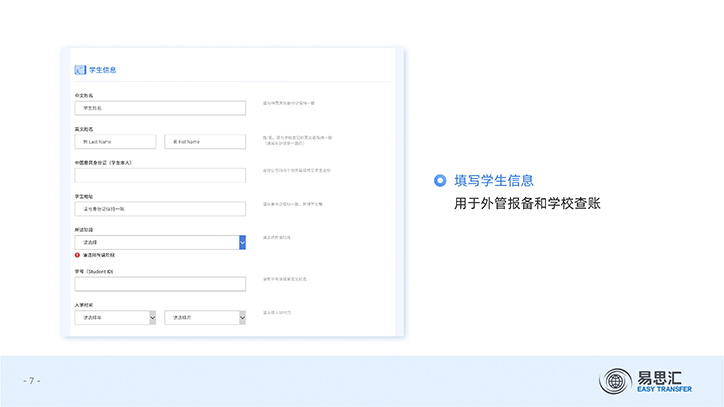Click the student address input field

pyautogui.click(x=160, y=209)
